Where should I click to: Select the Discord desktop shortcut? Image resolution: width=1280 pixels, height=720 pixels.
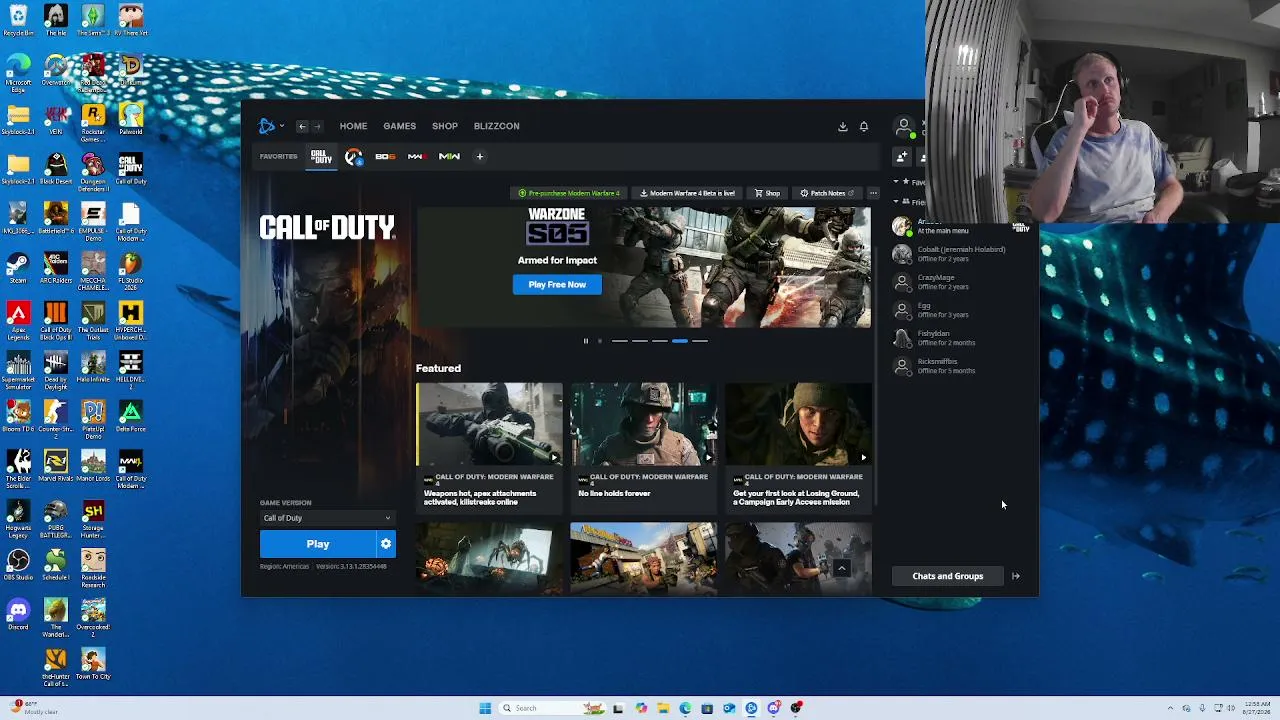18,613
